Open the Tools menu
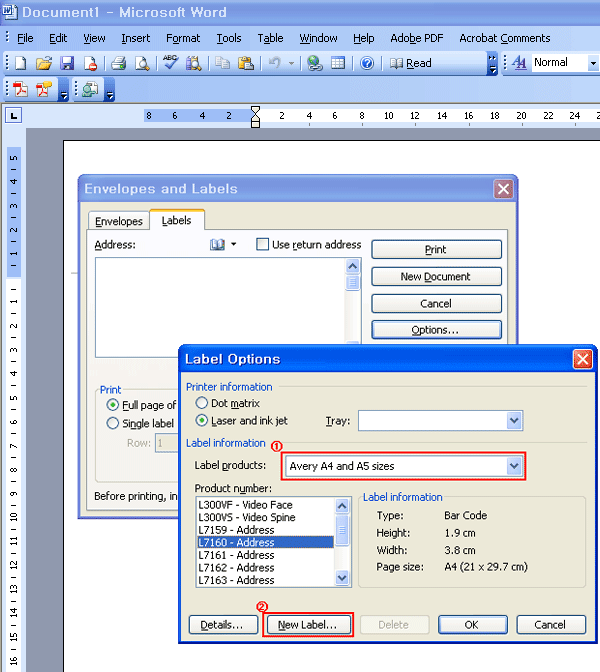 [x=229, y=38]
